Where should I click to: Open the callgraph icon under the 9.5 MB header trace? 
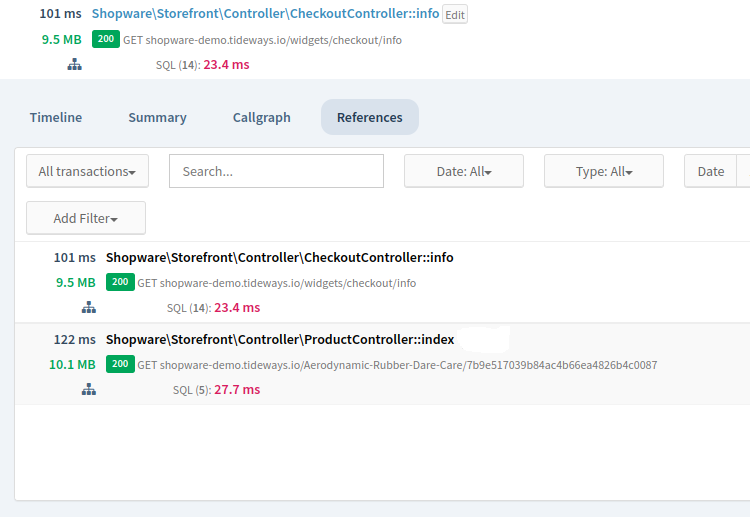click(74, 65)
